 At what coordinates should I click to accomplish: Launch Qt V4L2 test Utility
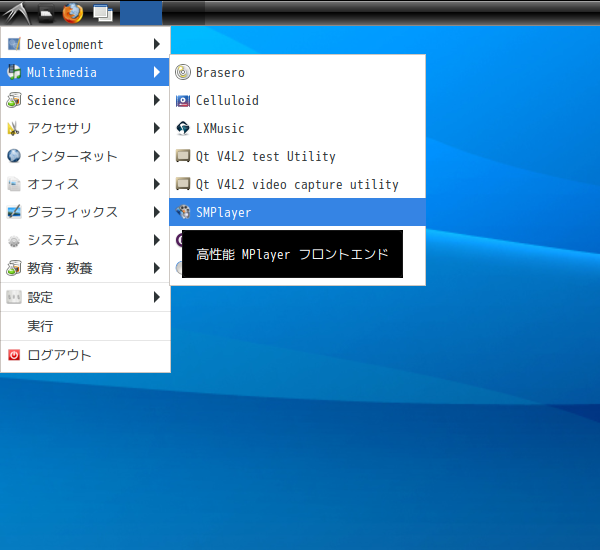[297, 156]
